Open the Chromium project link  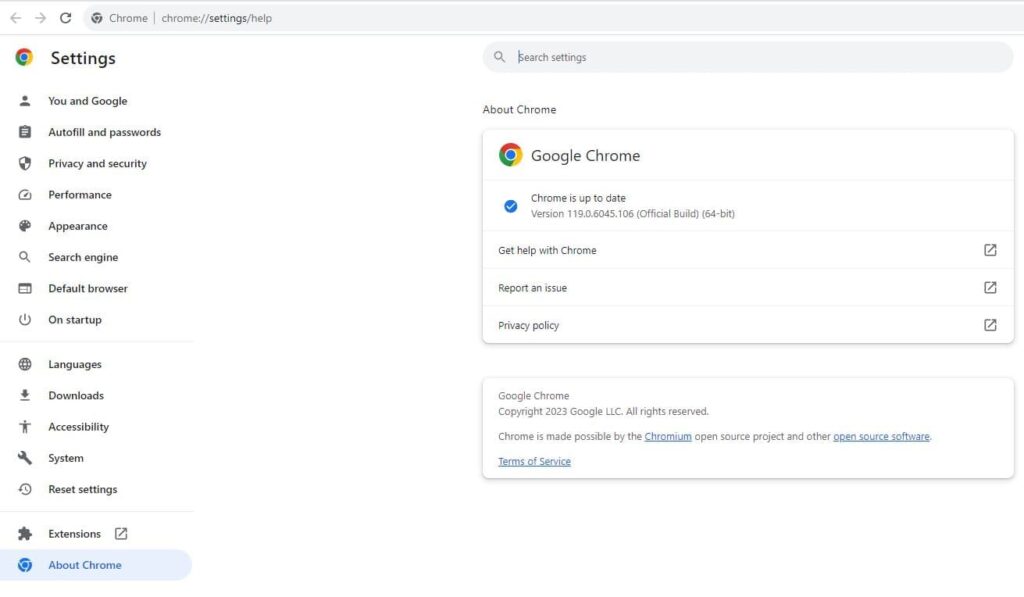click(668, 436)
